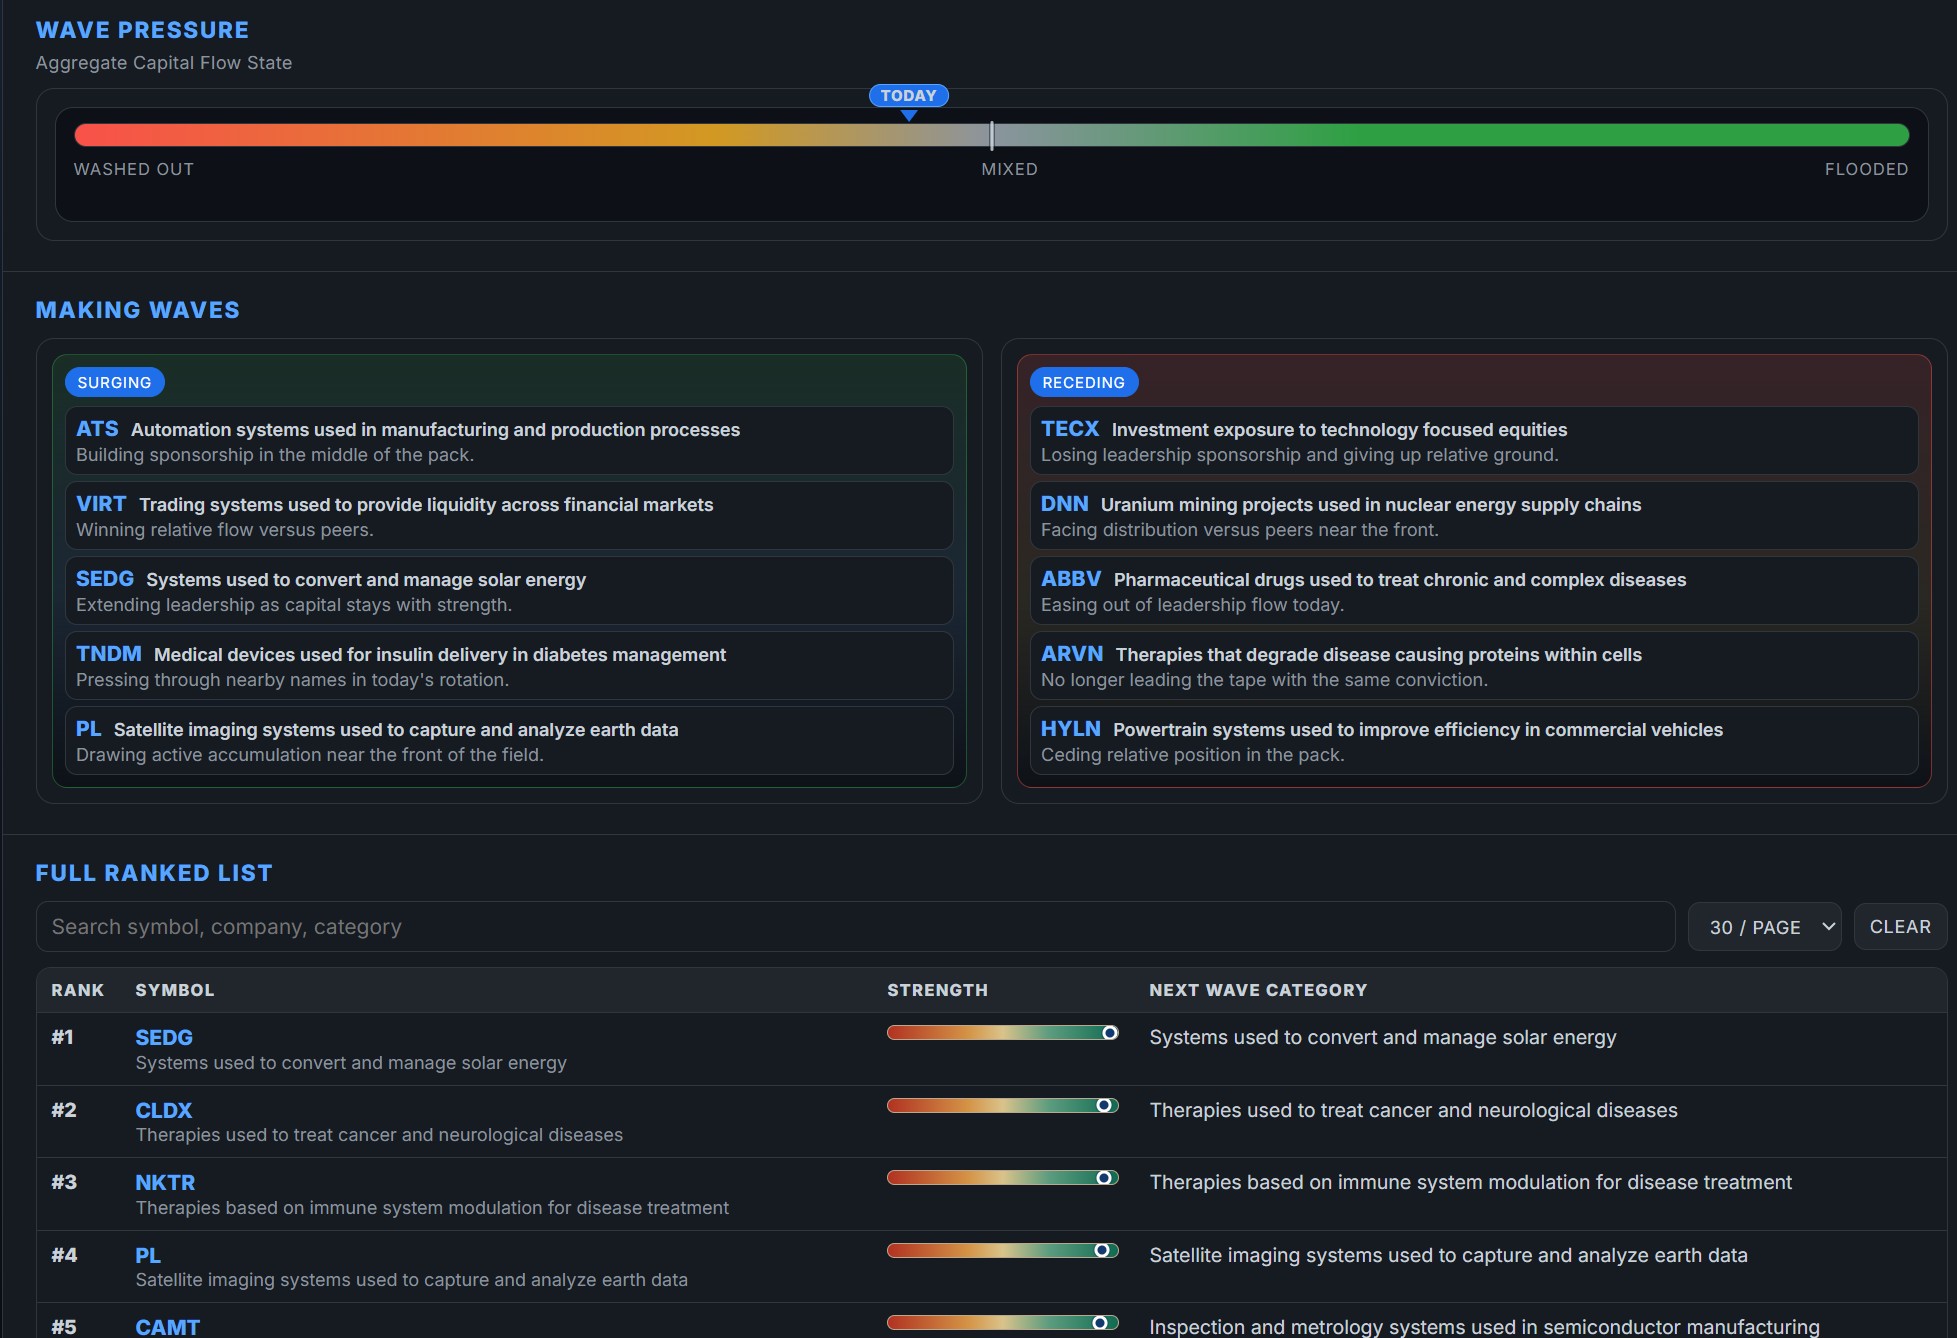The width and height of the screenshot is (1957, 1338).
Task: Open SEDG symbol in the ranked list
Action: (164, 1038)
